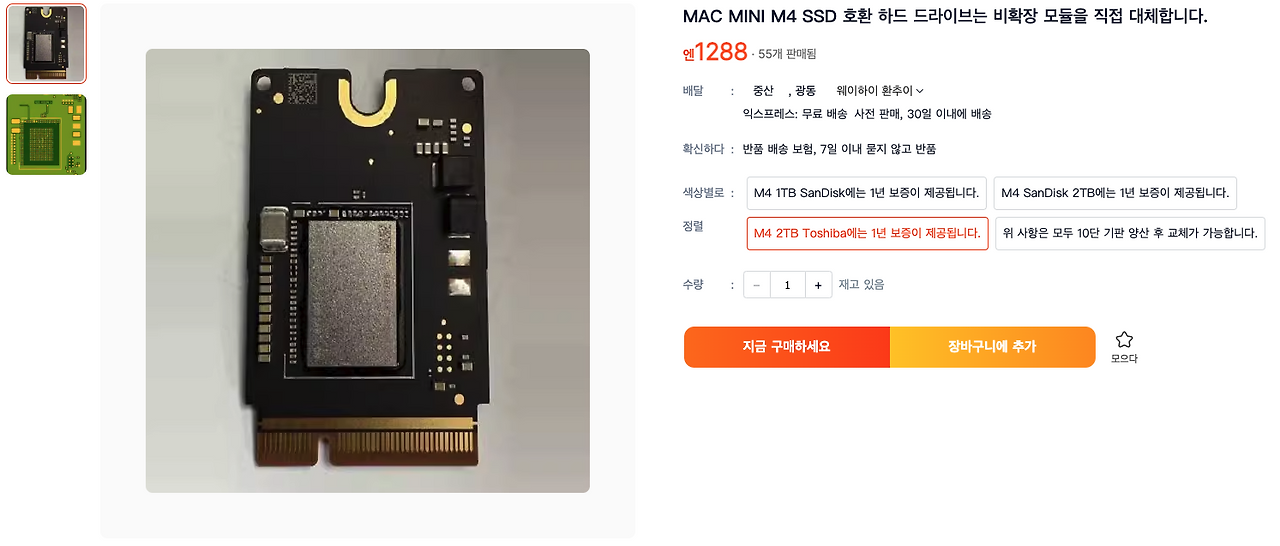This screenshot has height=546, width=1280.
Task: Decrease quantity with the minus button
Action: click(756, 285)
